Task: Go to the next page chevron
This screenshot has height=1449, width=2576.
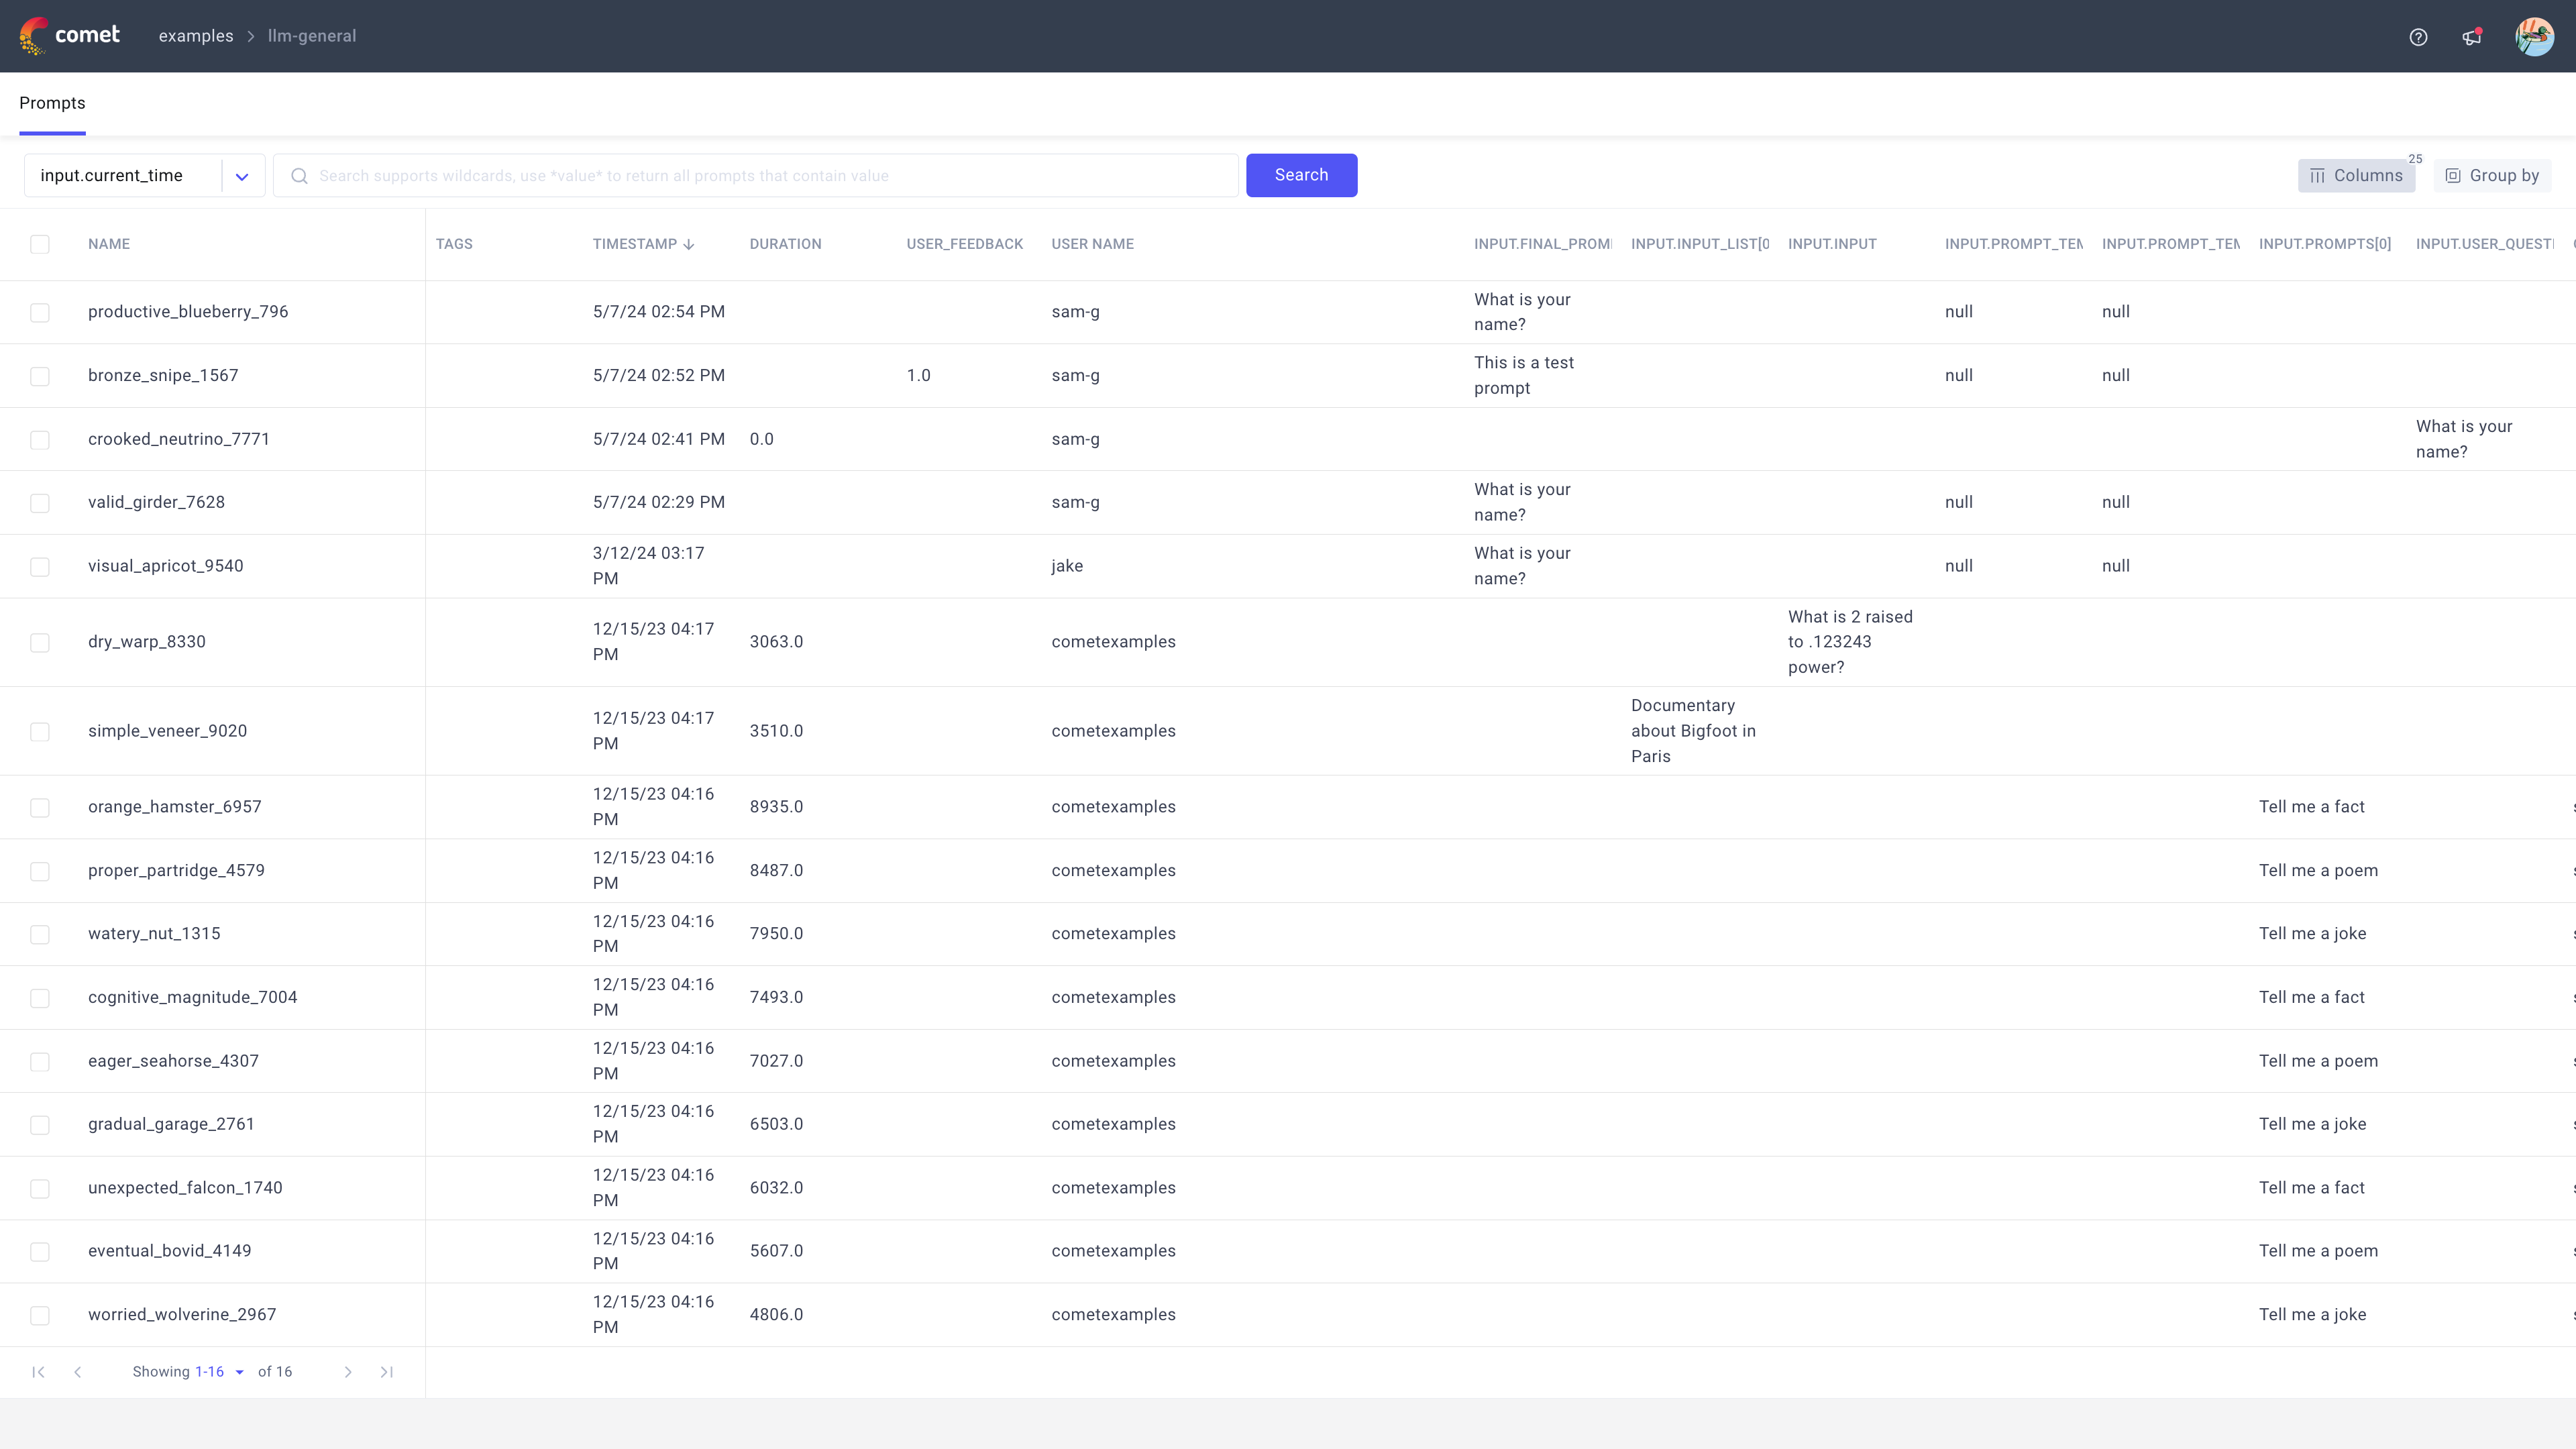Action: [348, 1372]
